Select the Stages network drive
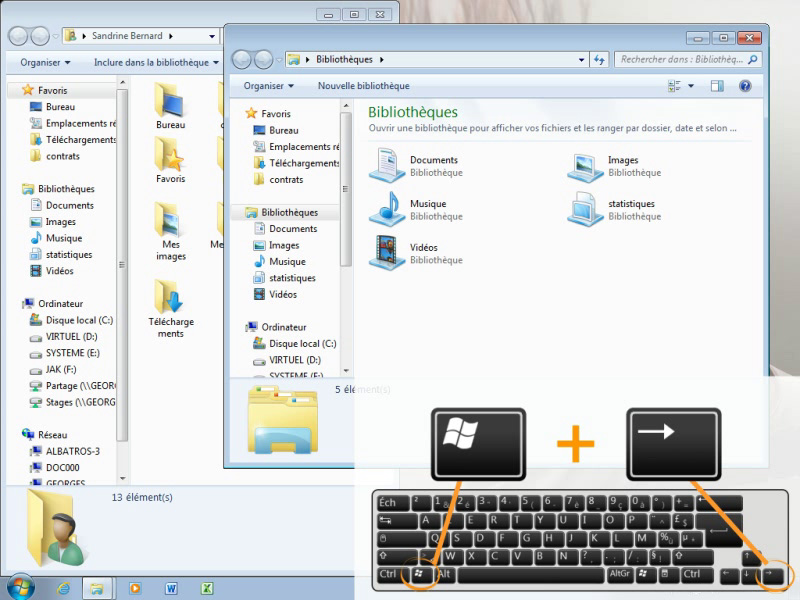 point(80,402)
